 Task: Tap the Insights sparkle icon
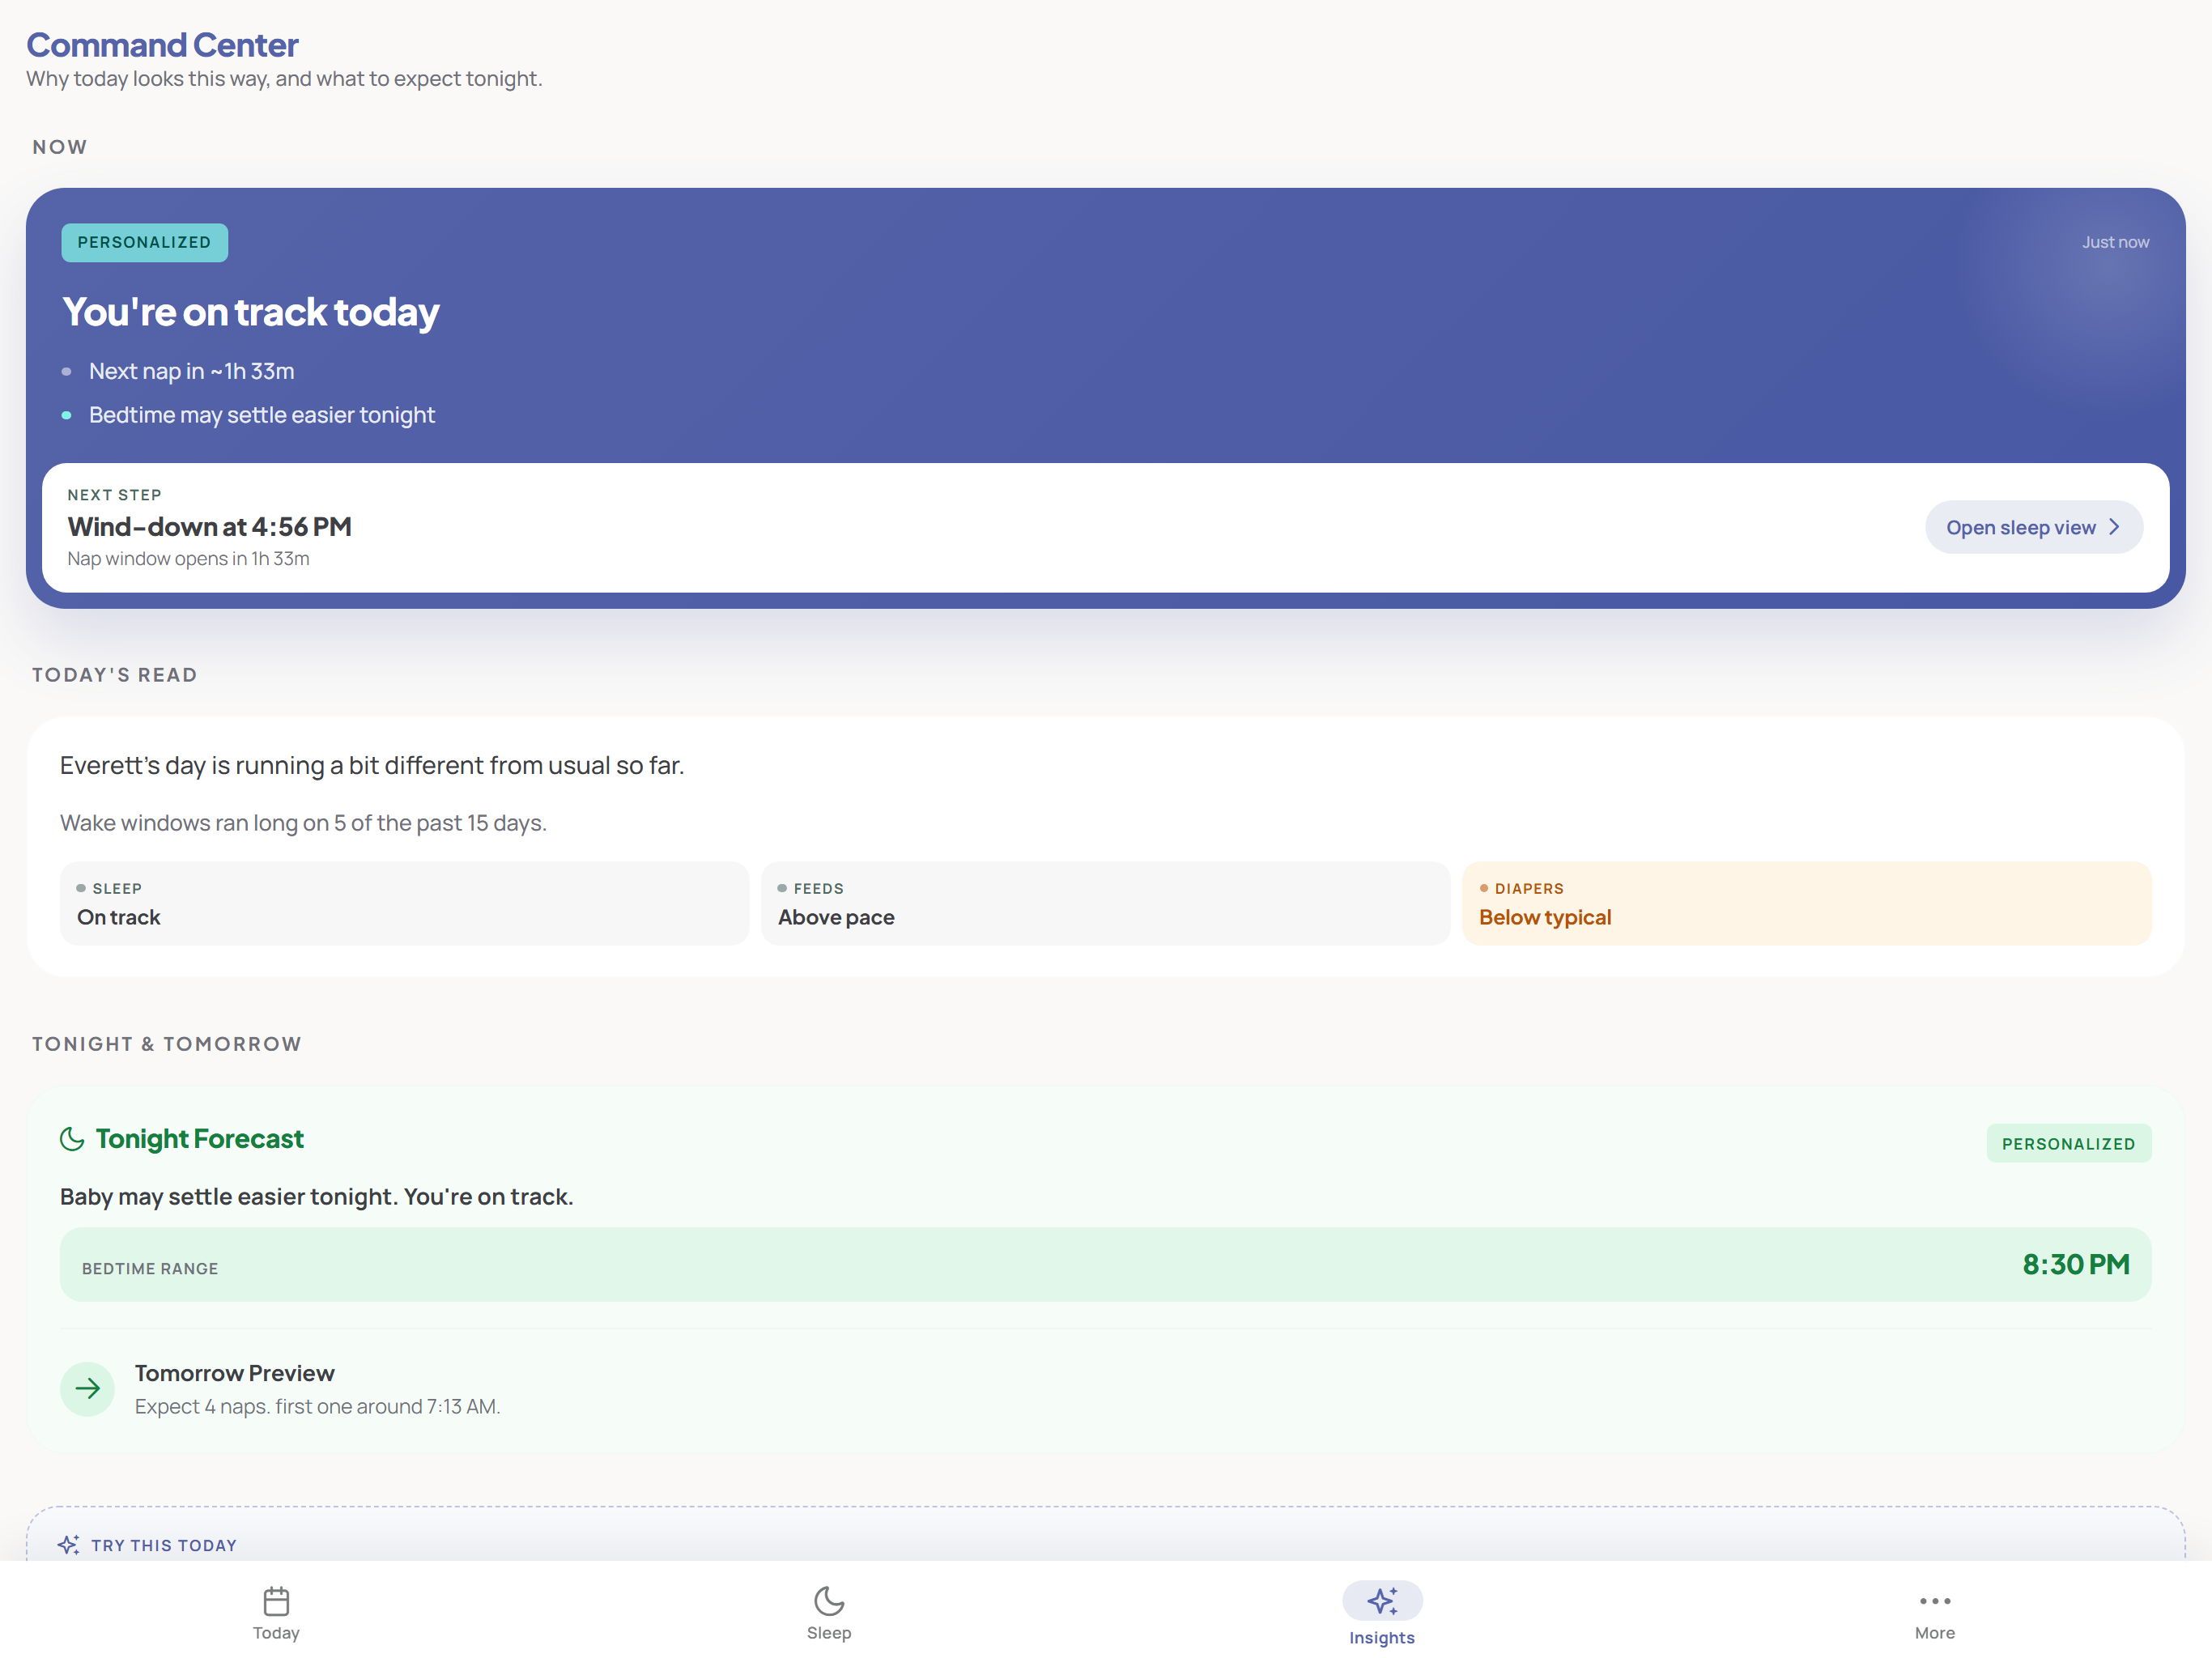tap(1382, 1601)
